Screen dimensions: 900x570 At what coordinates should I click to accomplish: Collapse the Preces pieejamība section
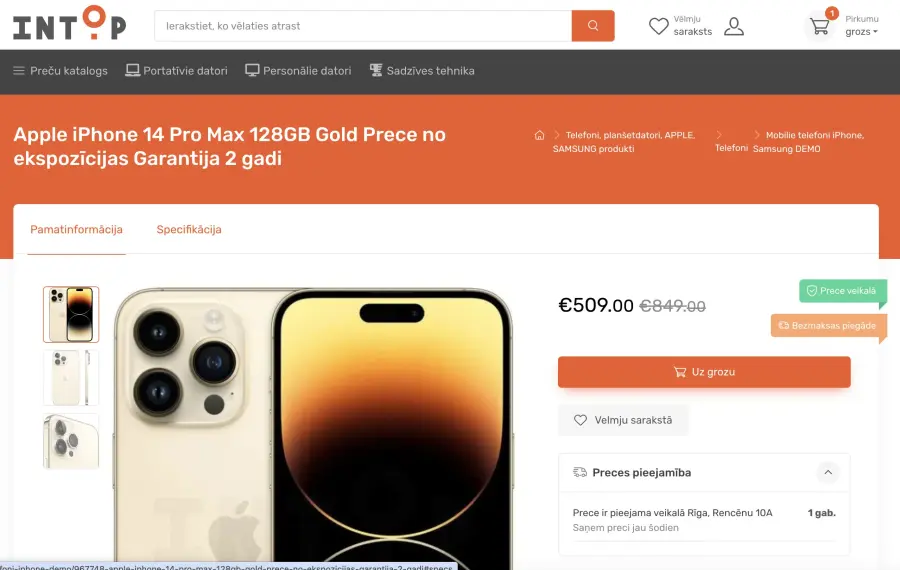(828, 472)
